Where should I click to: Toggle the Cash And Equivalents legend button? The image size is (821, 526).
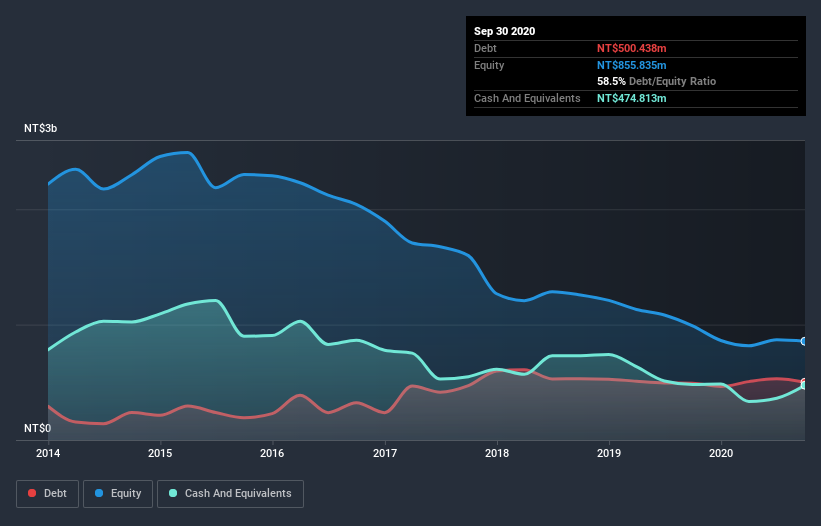point(230,494)
